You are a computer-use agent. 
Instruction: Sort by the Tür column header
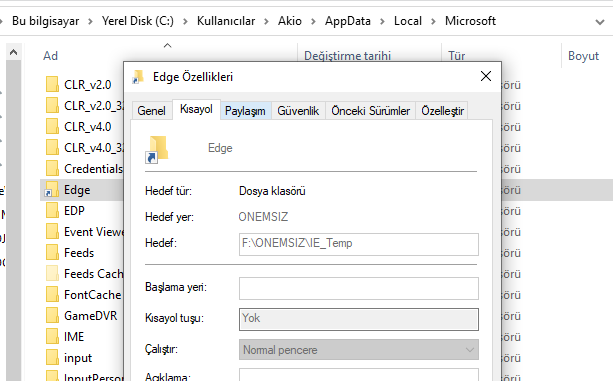(457, 55)
